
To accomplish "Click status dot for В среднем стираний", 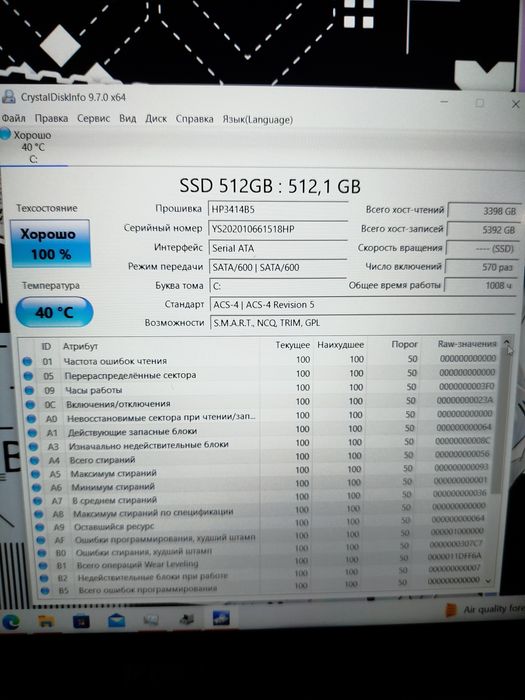I will pos(38,501).
